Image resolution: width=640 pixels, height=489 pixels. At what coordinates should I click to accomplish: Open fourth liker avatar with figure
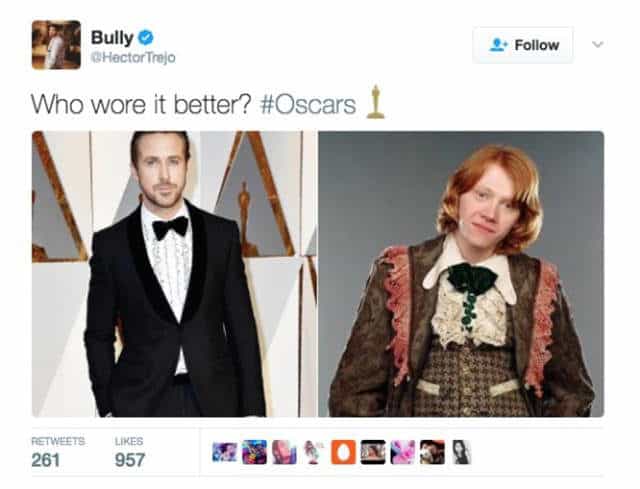[313, 452]
